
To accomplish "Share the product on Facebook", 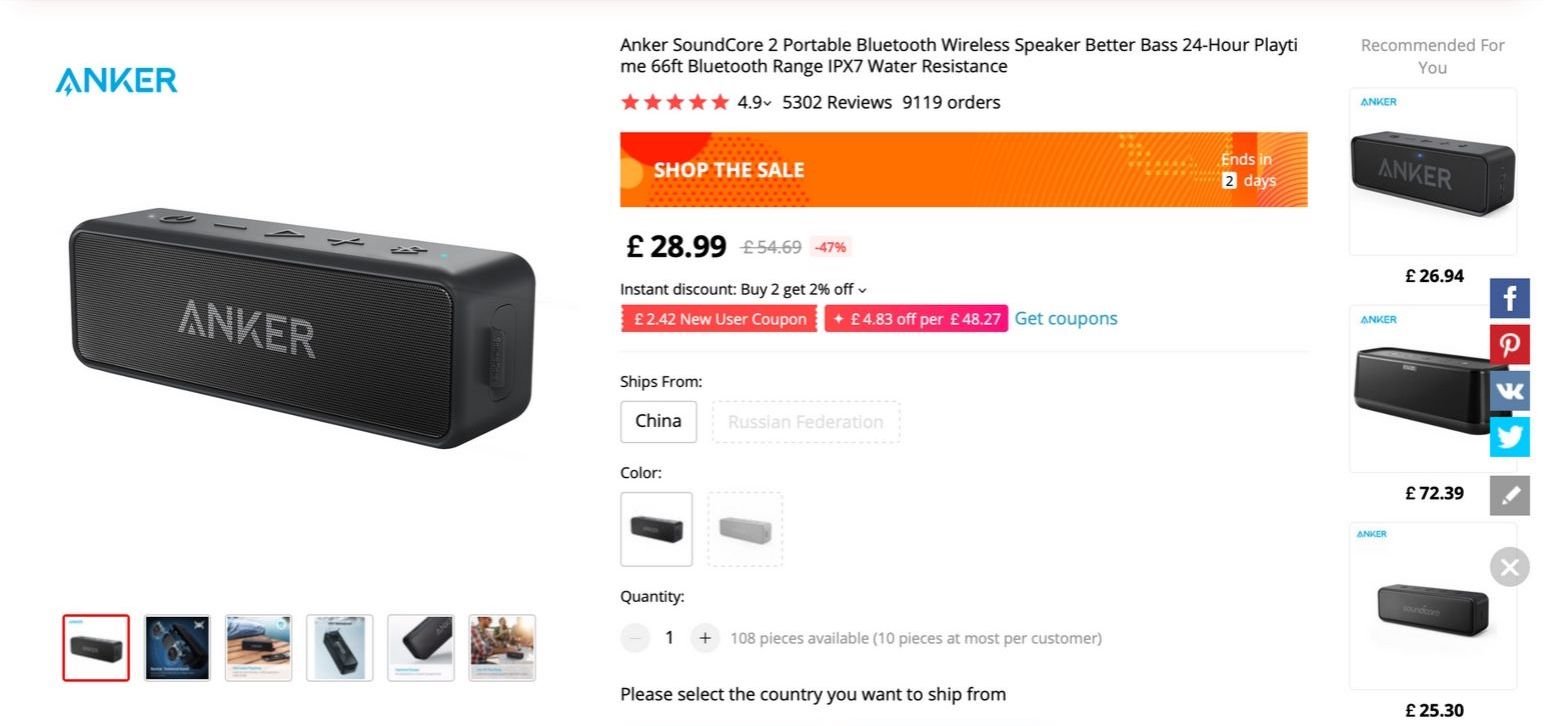I will (x=1509, y=297).
